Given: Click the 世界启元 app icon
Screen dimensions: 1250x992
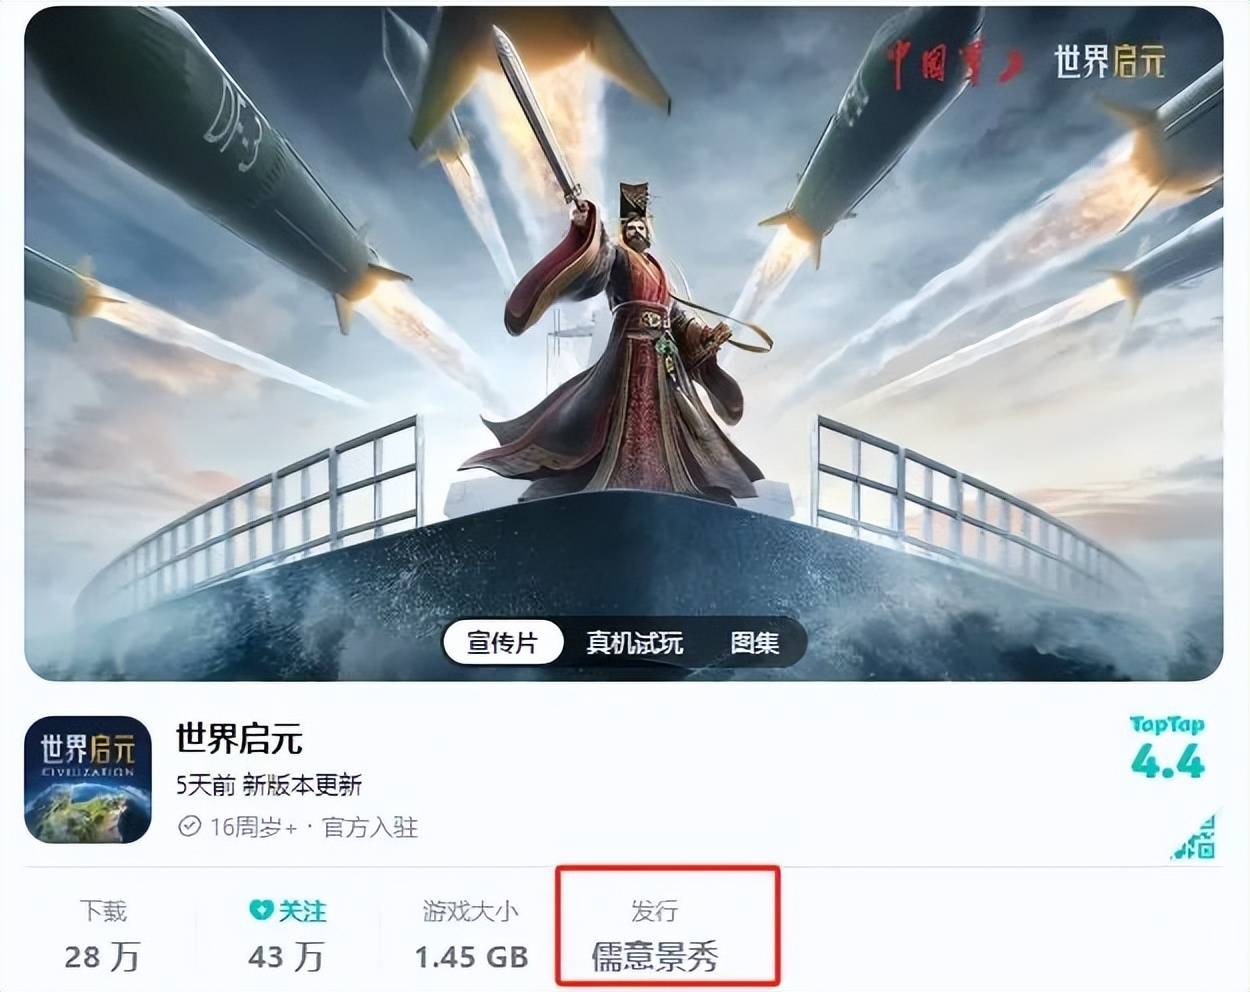Looking at the screenshot, I should tap(88, 779).
